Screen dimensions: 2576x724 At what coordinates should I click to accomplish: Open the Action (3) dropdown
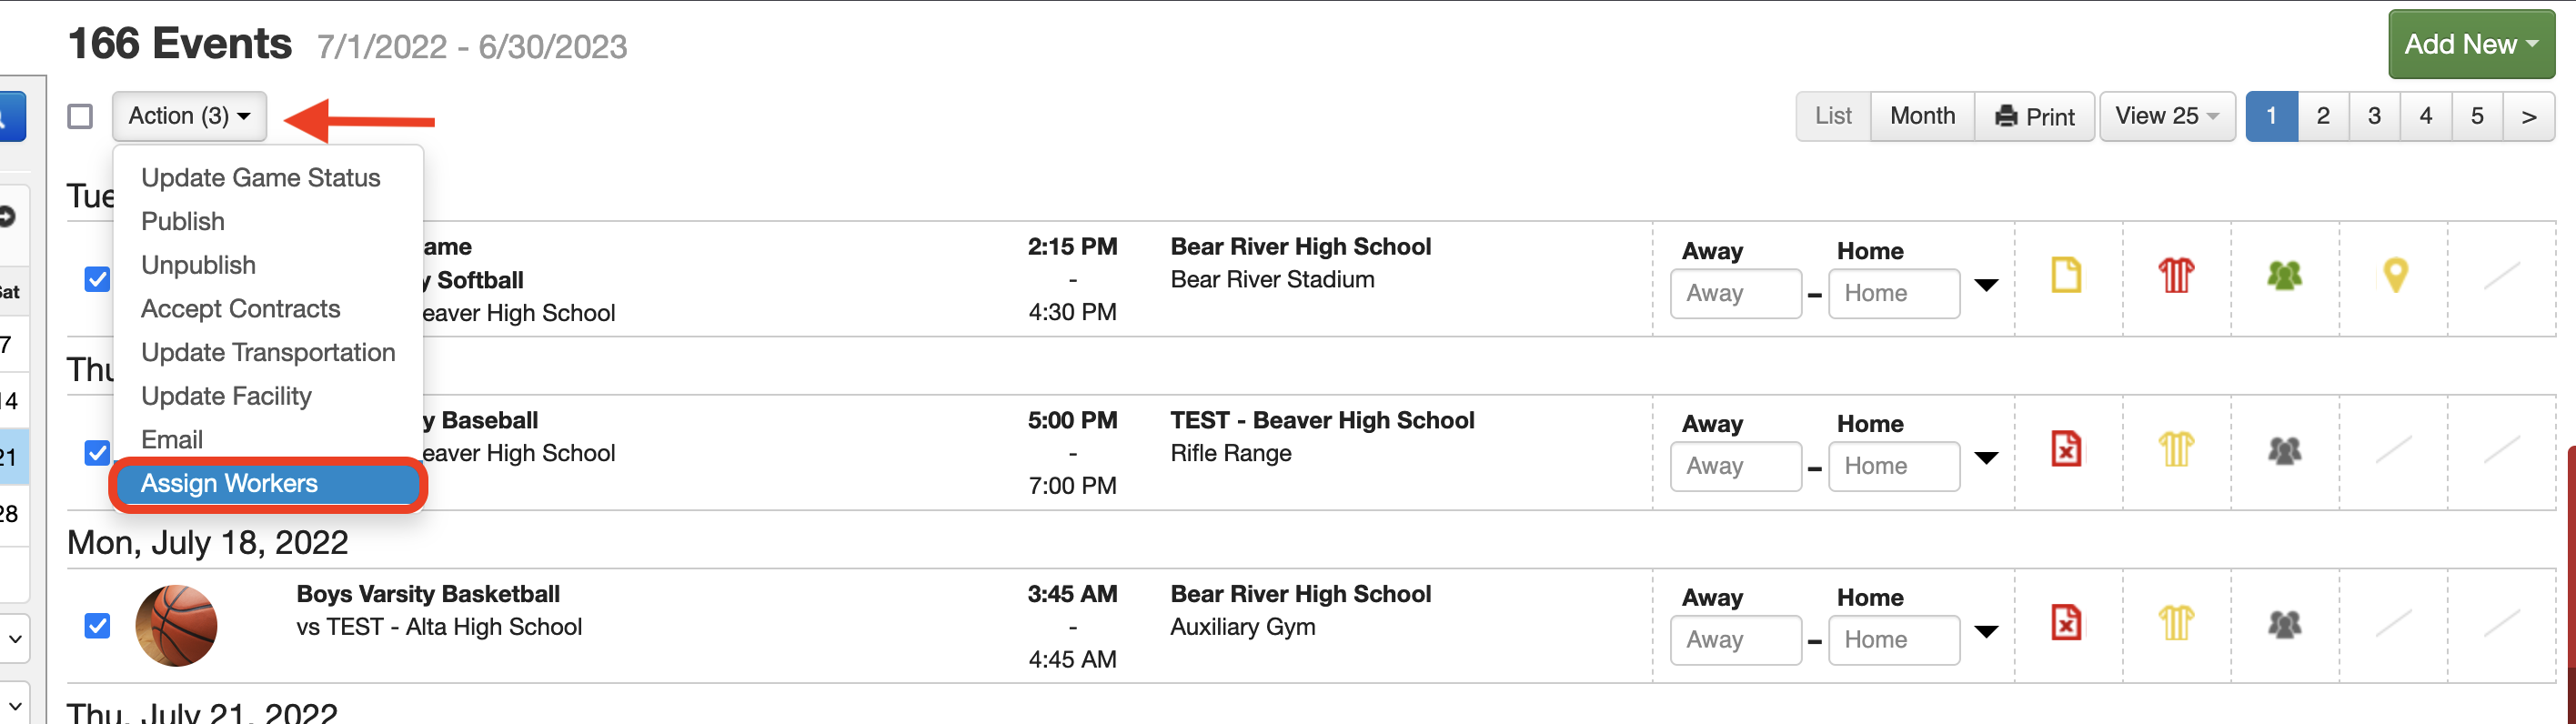click(x=189, y=116)
